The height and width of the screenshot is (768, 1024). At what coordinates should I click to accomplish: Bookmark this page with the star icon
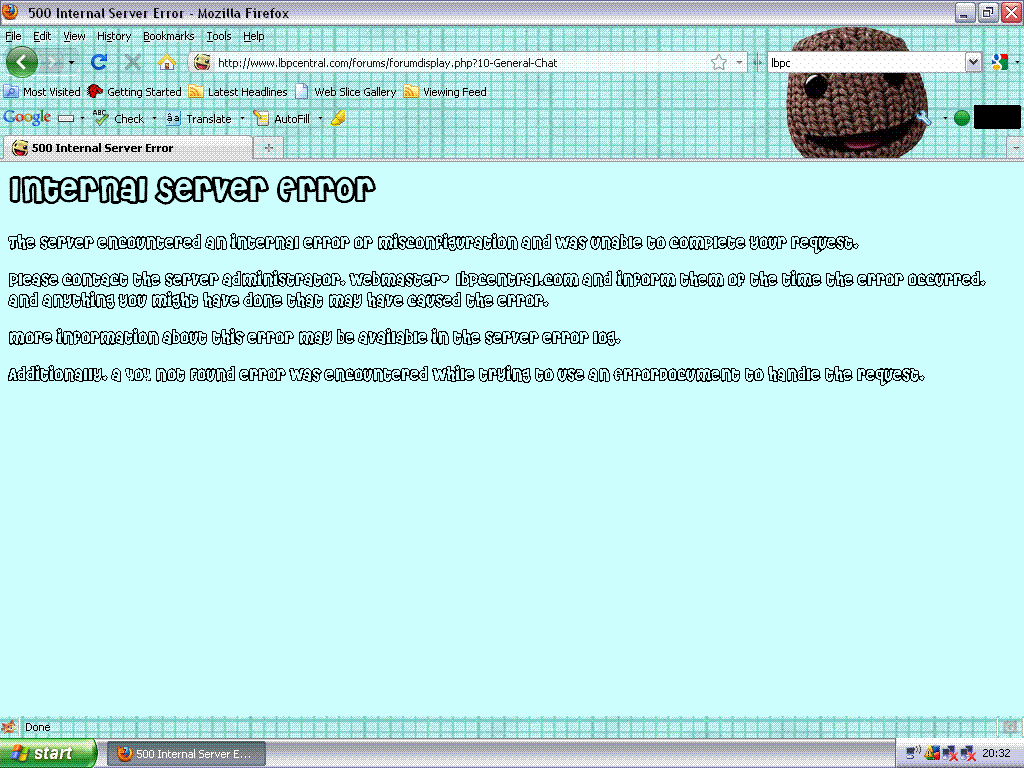click(x=718, y=62)
